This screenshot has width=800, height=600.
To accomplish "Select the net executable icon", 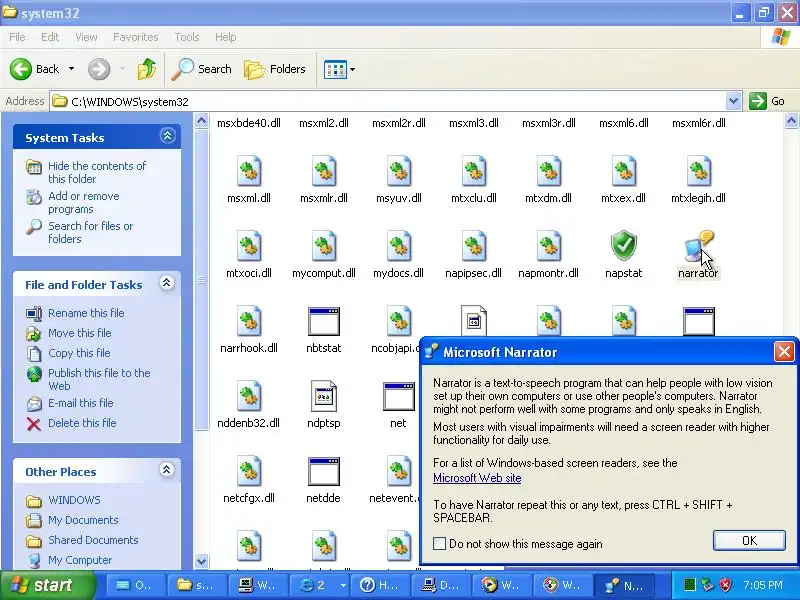I will 399,396.
